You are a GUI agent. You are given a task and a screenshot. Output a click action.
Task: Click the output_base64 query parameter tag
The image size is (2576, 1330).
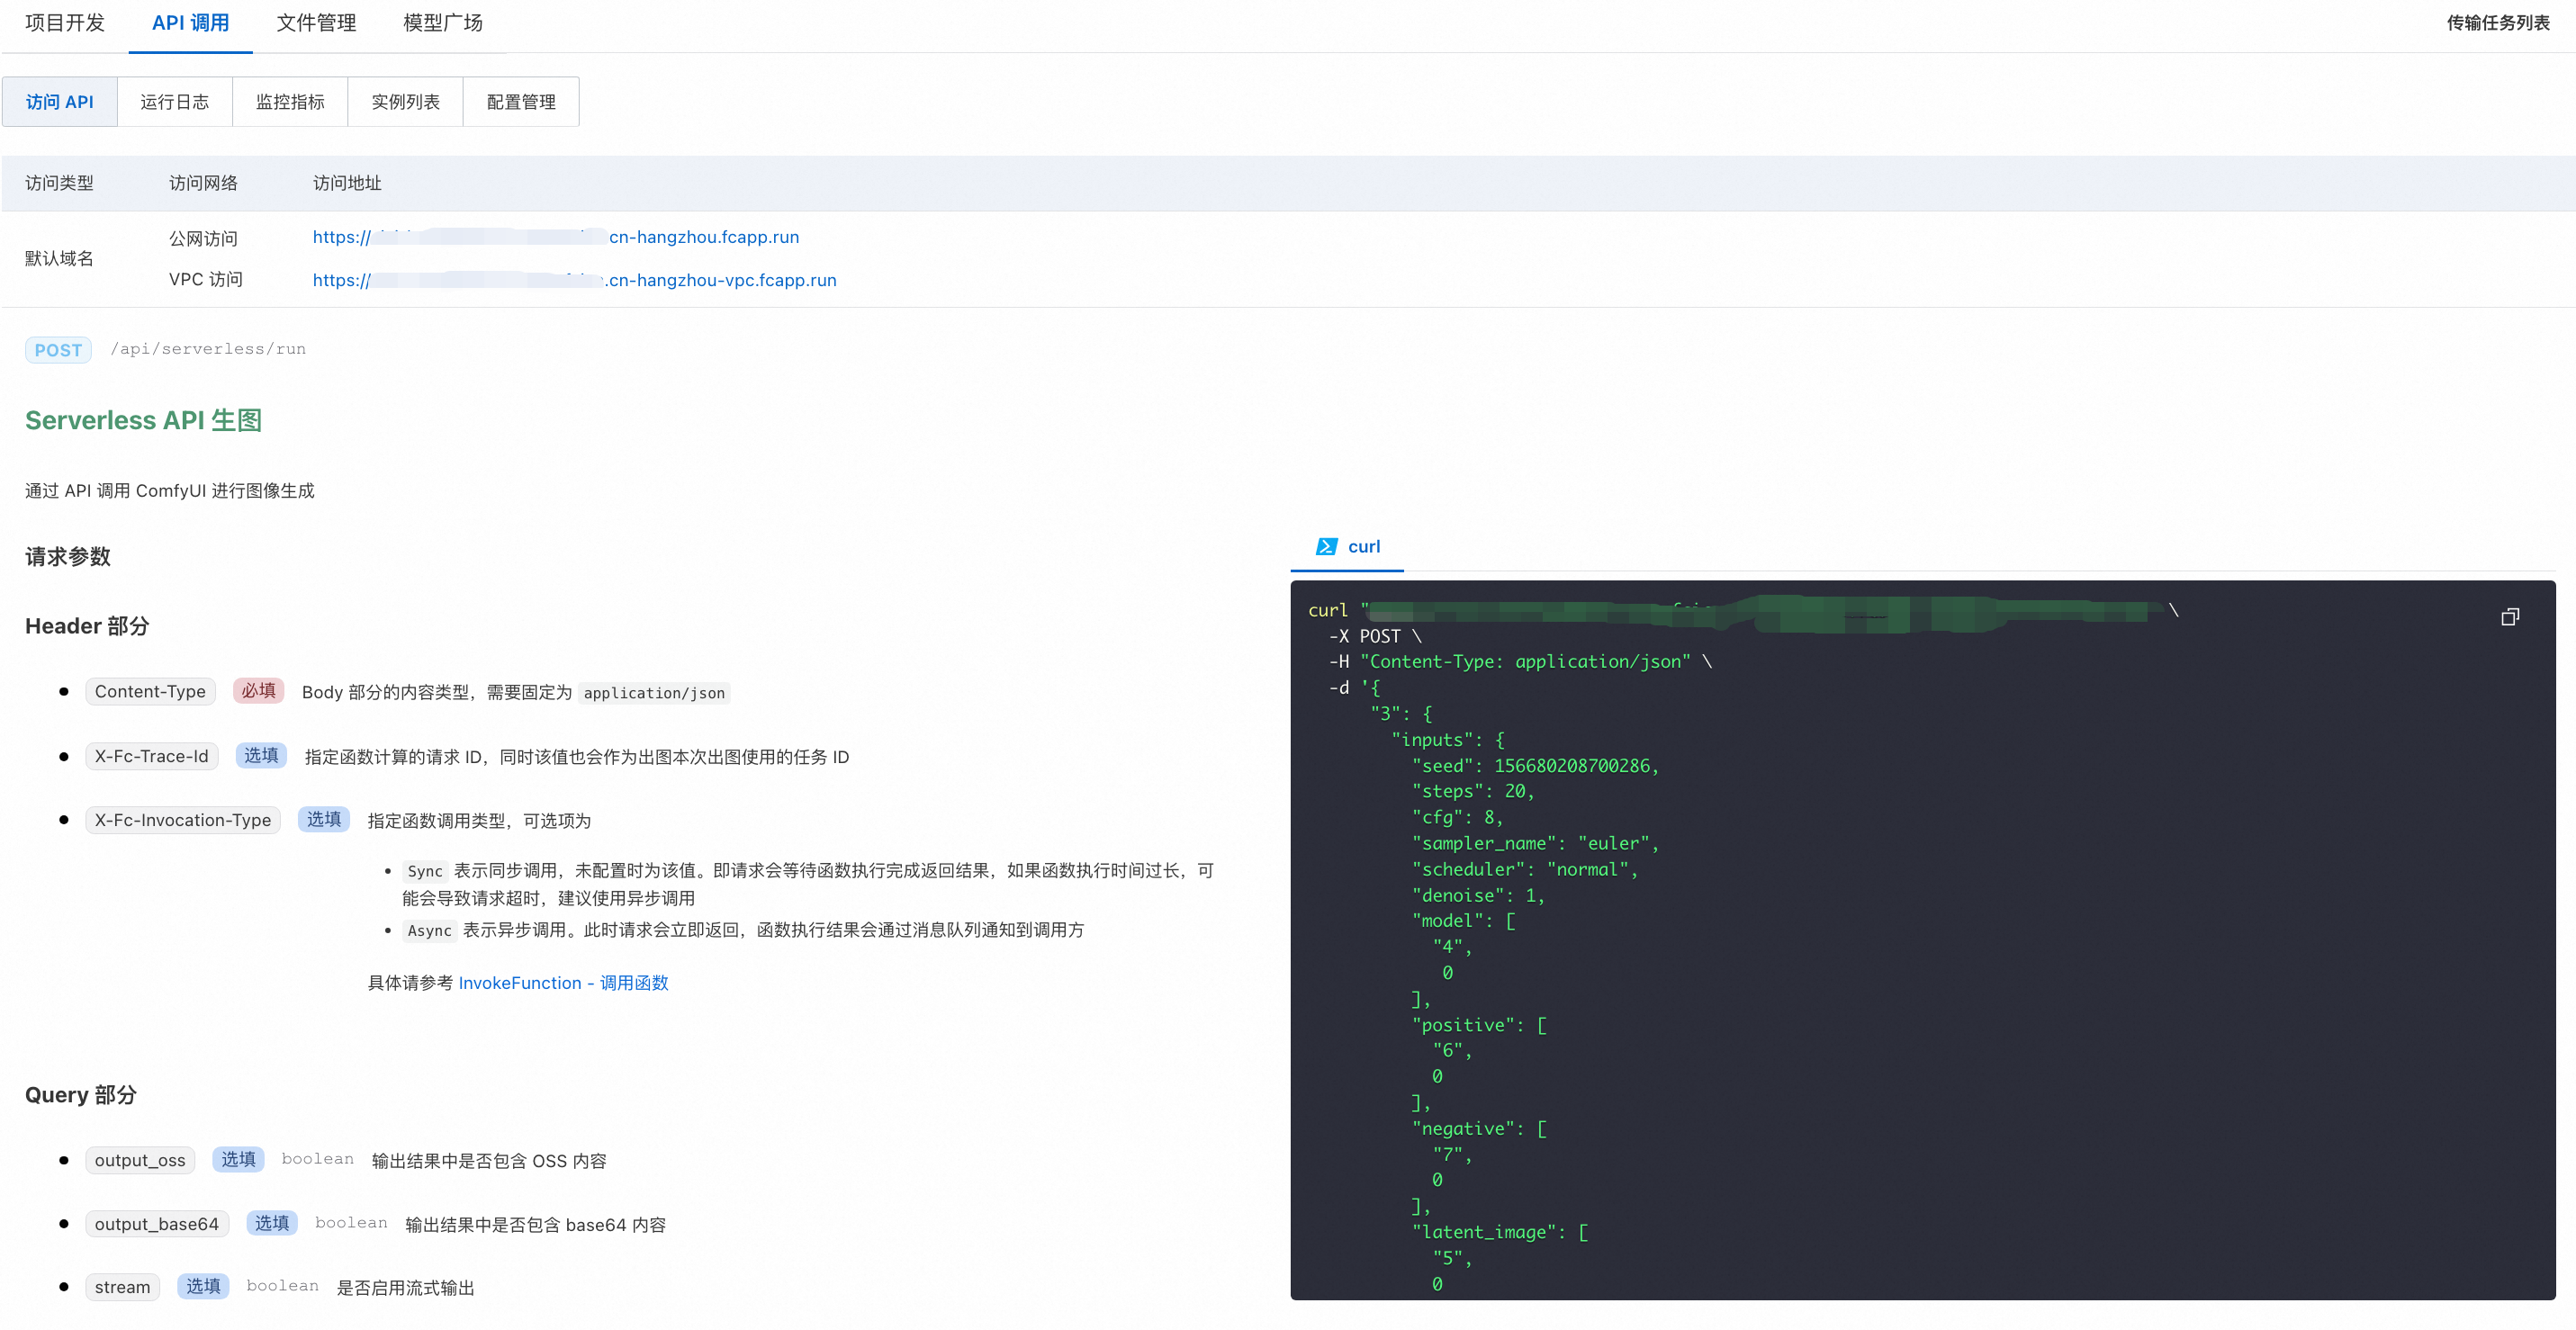(156, 1224)
